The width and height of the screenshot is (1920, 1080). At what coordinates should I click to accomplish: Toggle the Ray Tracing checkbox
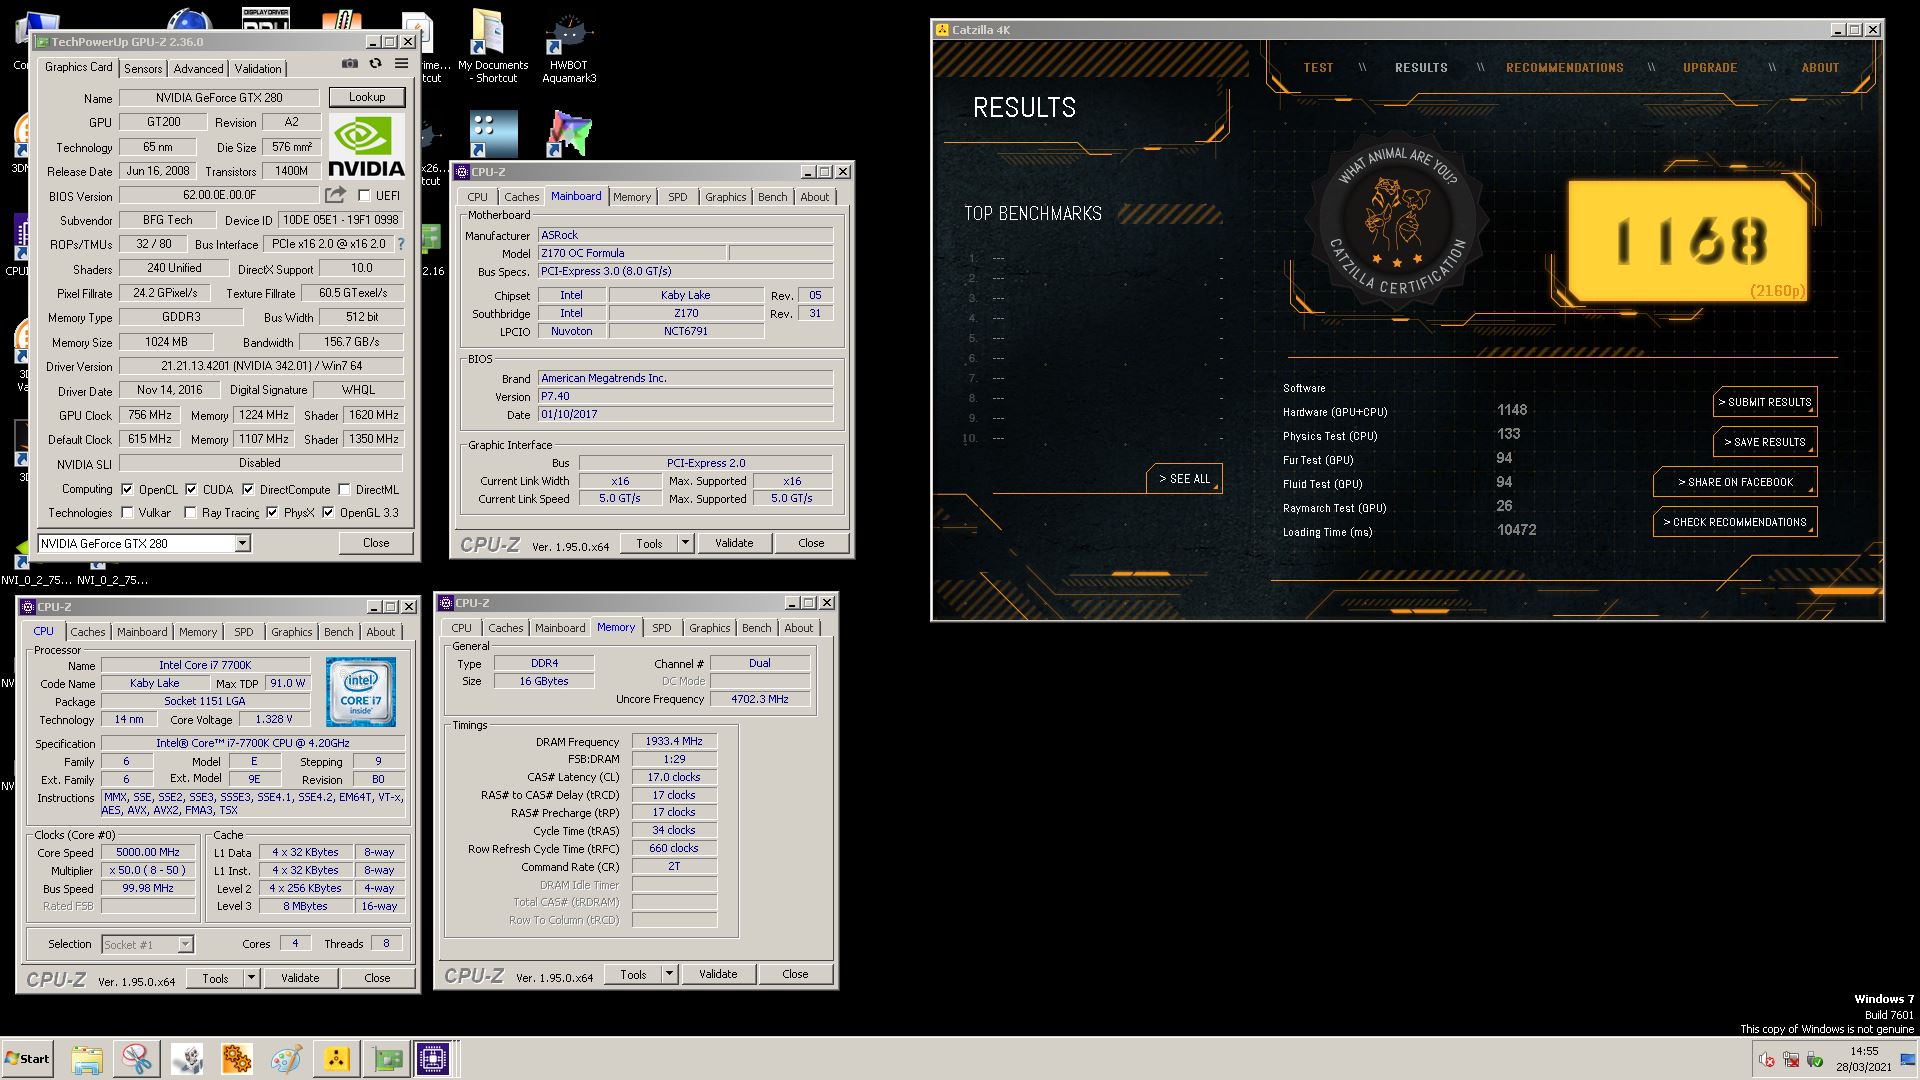(x=190, y=513)
